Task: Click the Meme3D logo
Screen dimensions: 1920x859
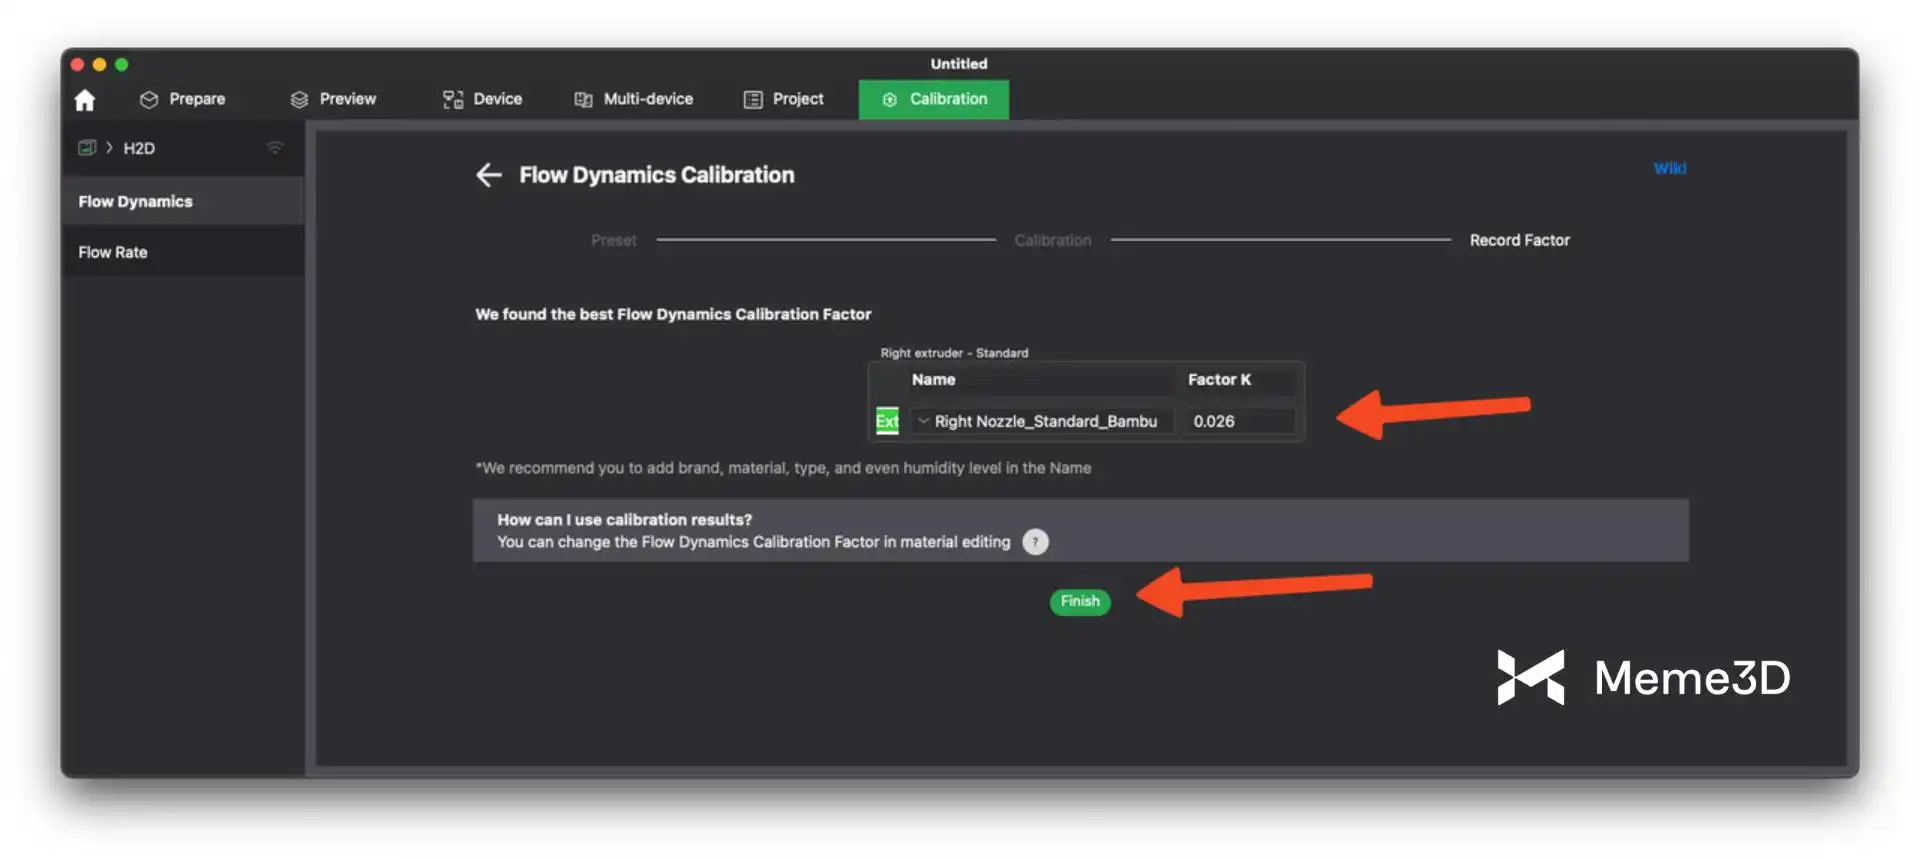Action: click(1643, 678)
